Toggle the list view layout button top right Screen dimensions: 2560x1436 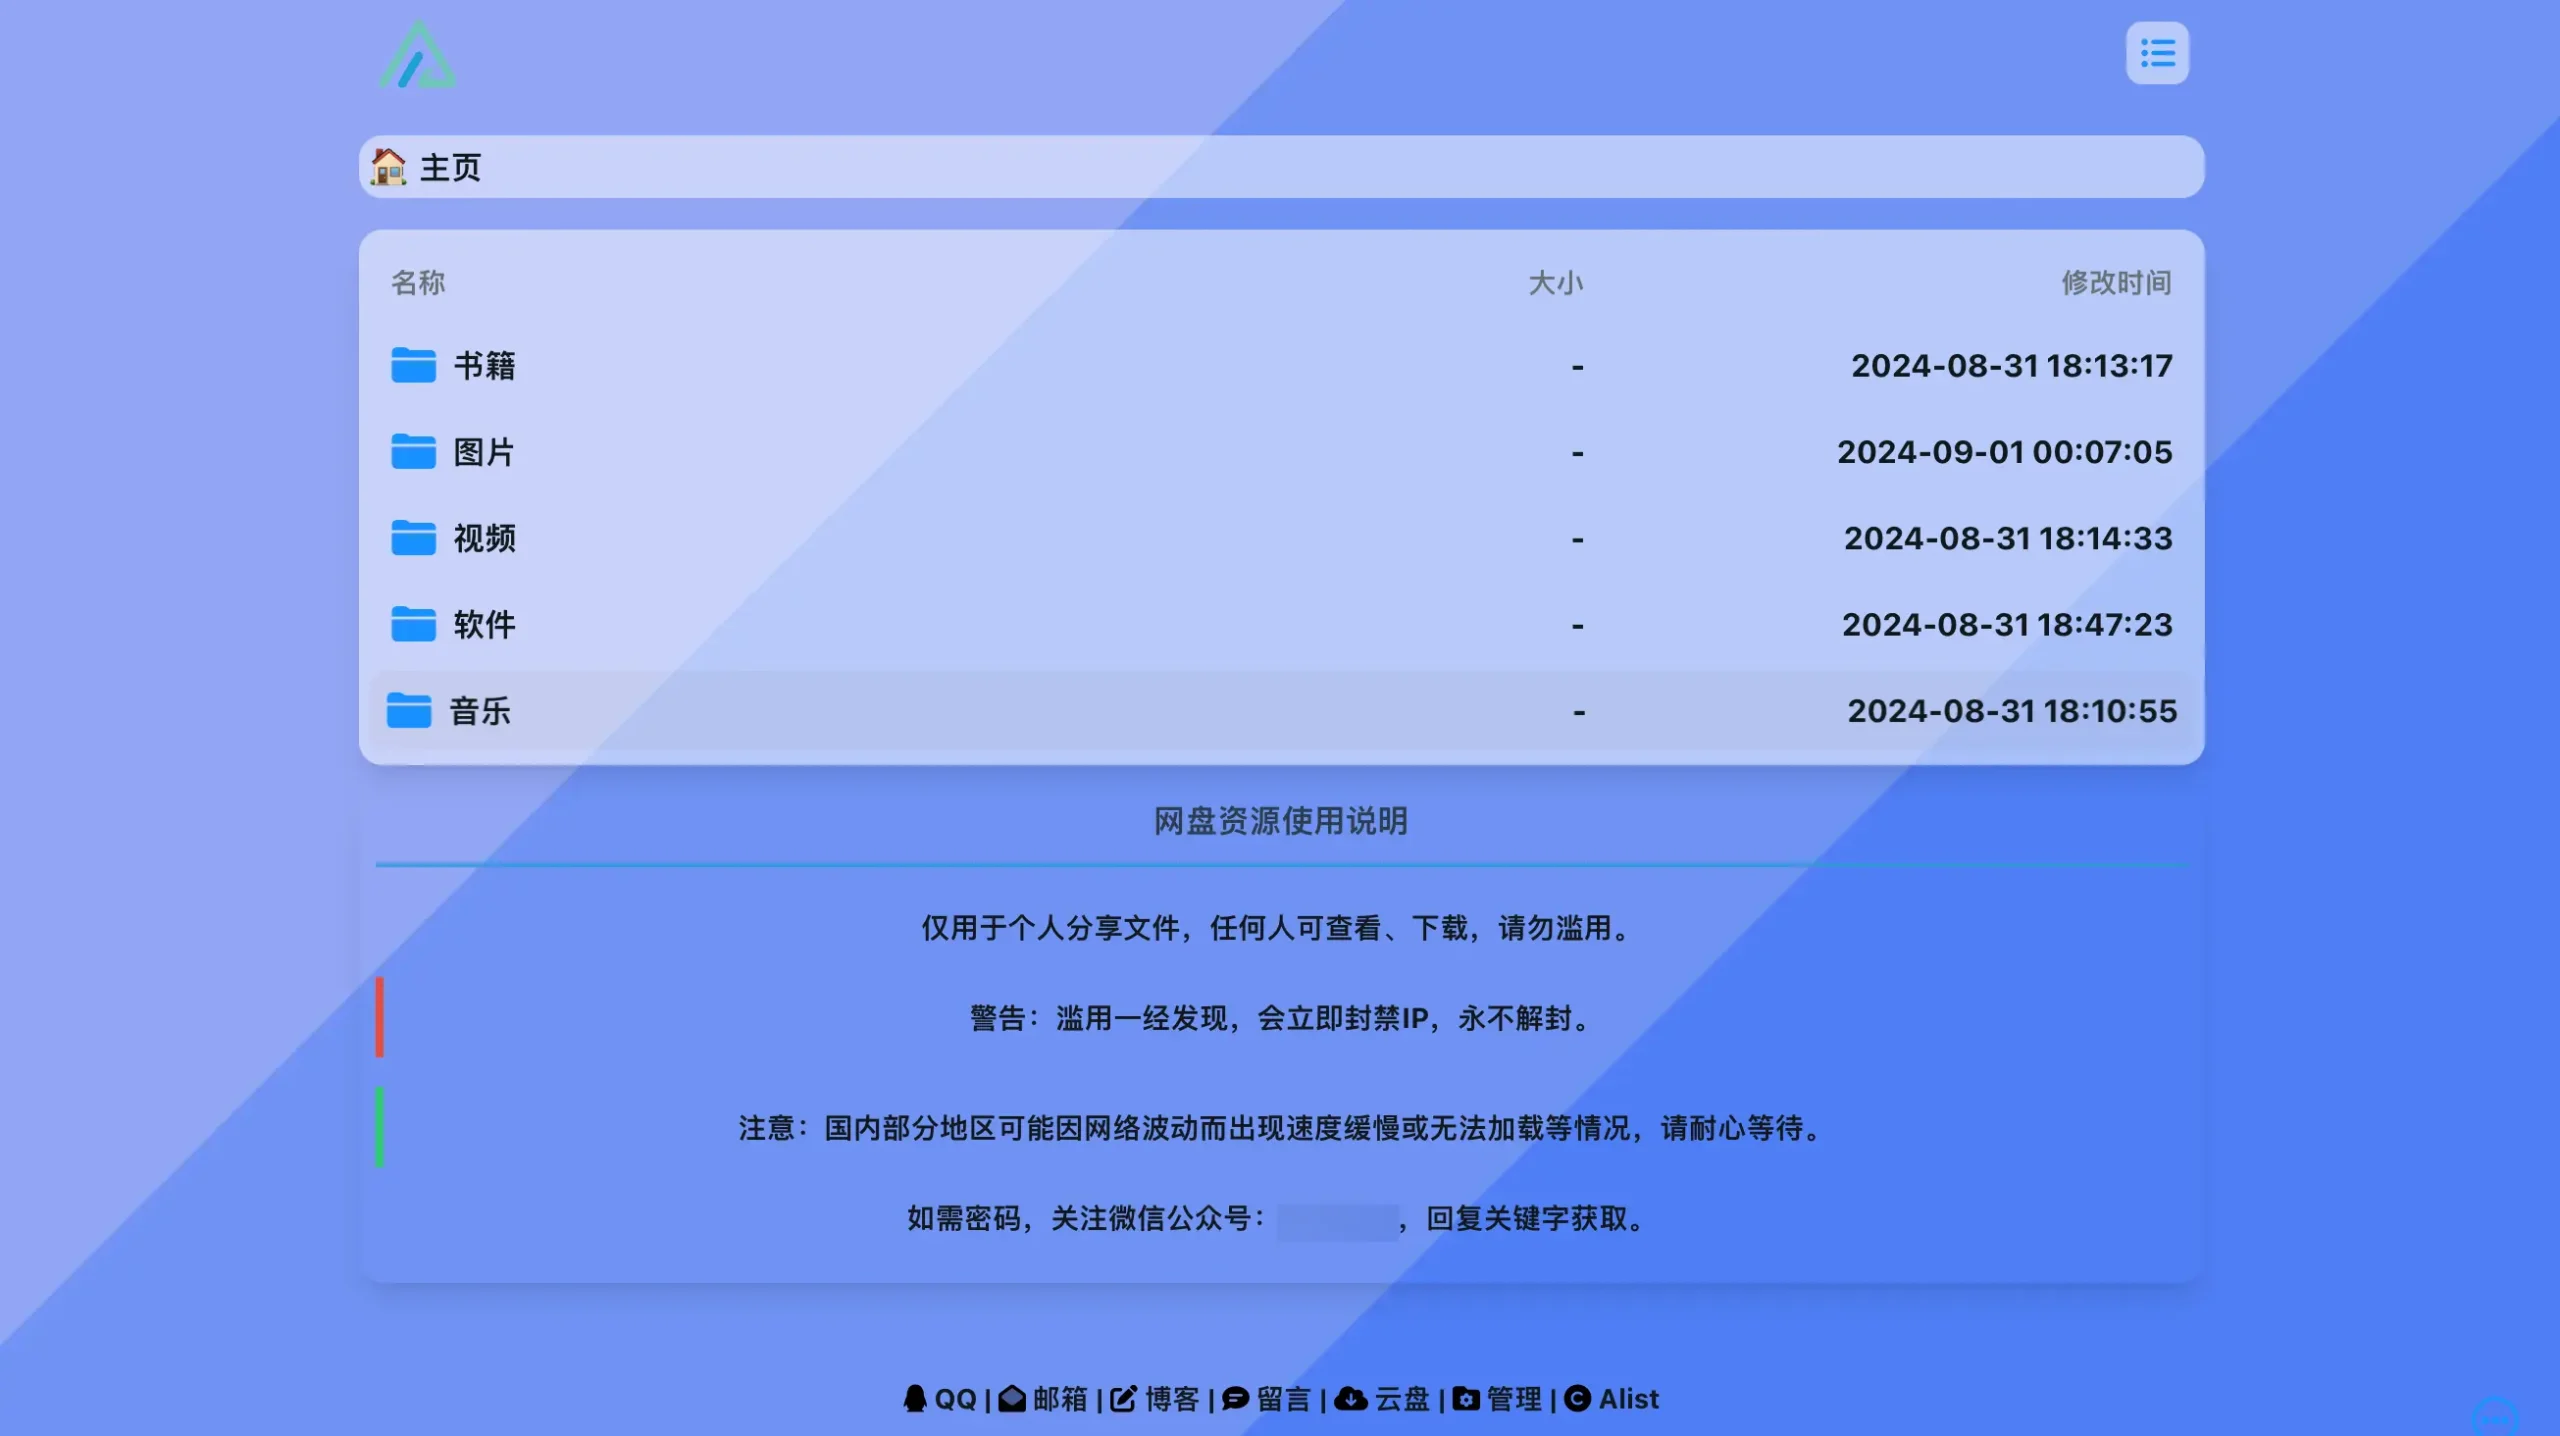point(2157,52)
